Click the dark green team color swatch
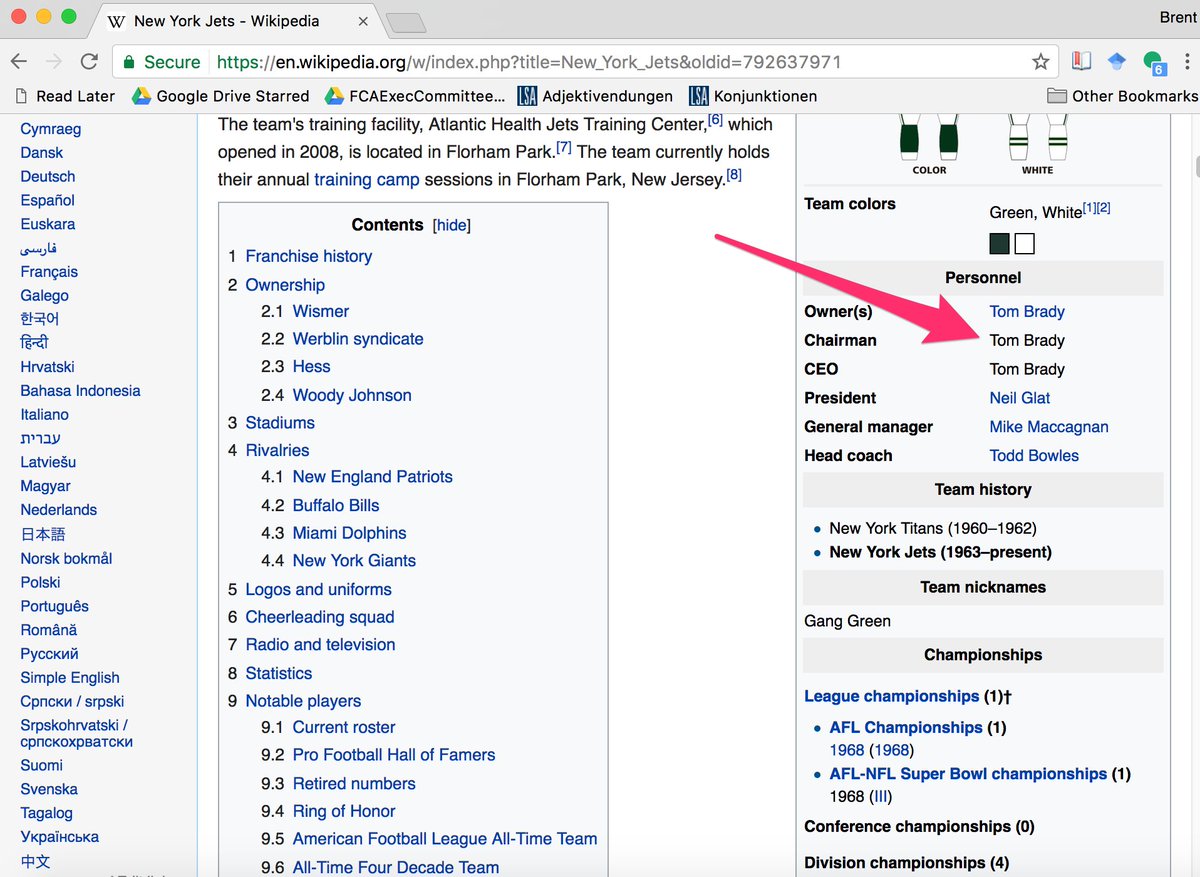This screenshot has width=1200, height=877. pos(999,243)
